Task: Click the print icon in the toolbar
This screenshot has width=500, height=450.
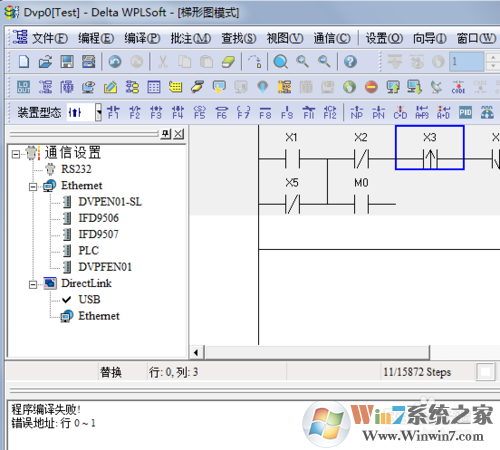Action: [89, 62]
